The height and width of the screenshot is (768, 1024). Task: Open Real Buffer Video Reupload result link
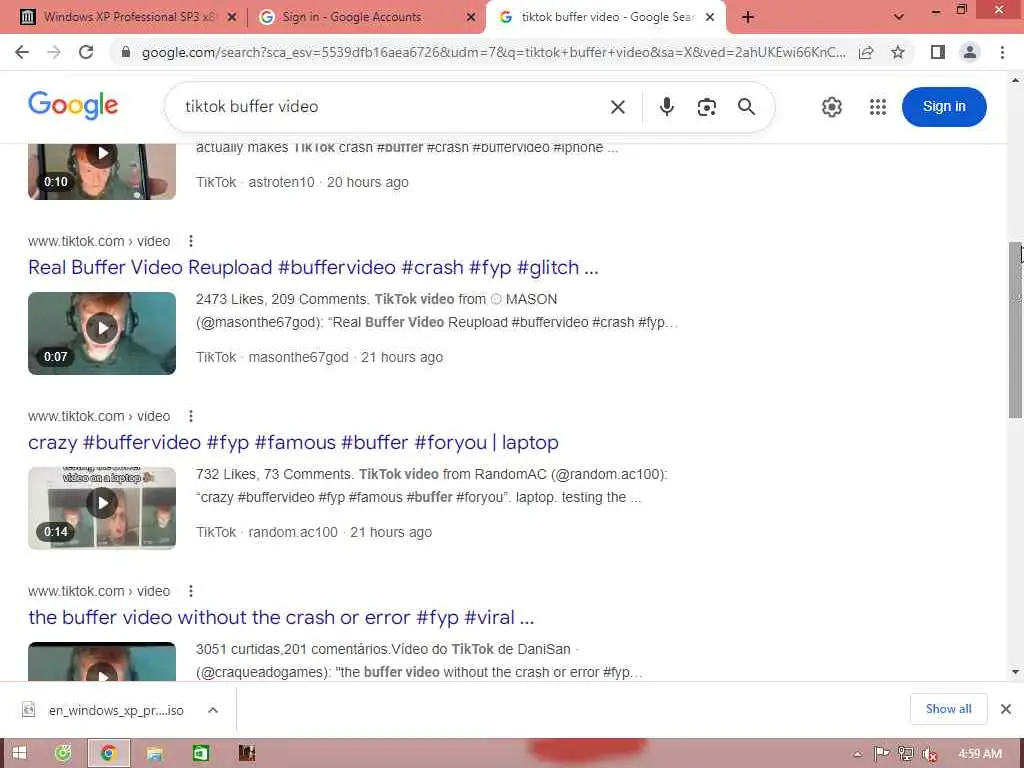tap(313, 267)
